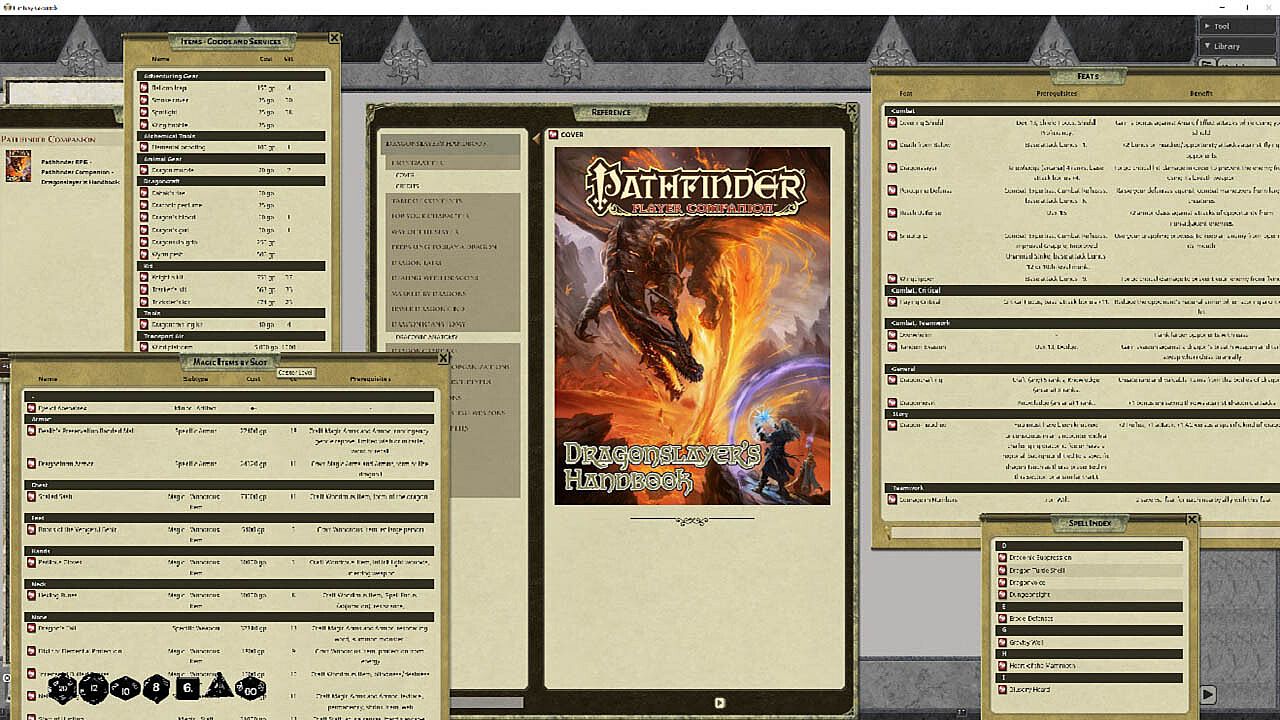Click the Prerequisites column header in Feats

pos(1057,94)
